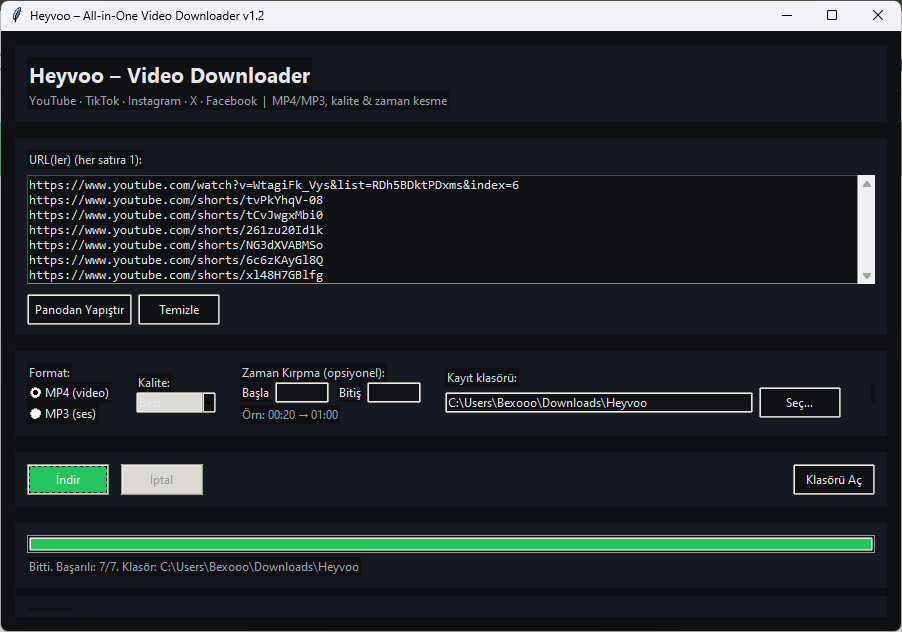Click the shorts/261zu20Id1k URL line
The width and height of the screenshot is (902, 632).
[x=176, y=230]
